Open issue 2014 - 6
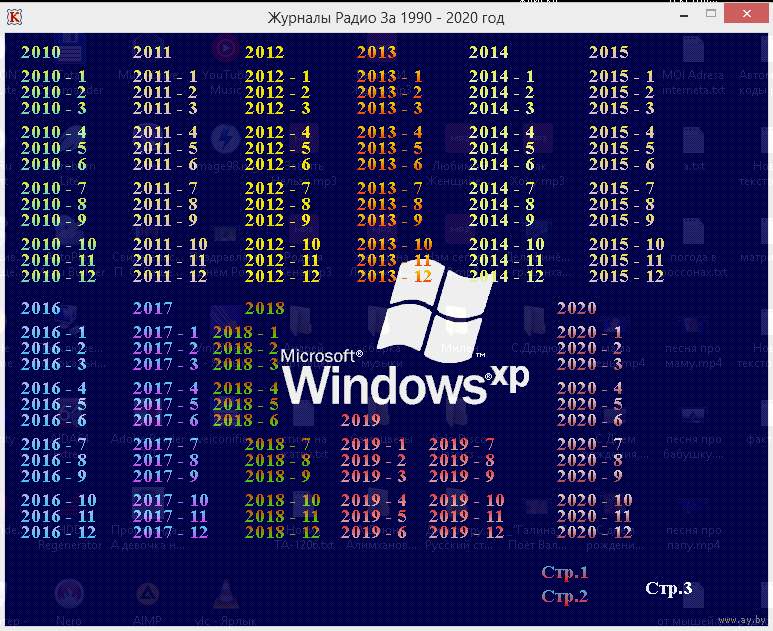 (x=501, y=164)
